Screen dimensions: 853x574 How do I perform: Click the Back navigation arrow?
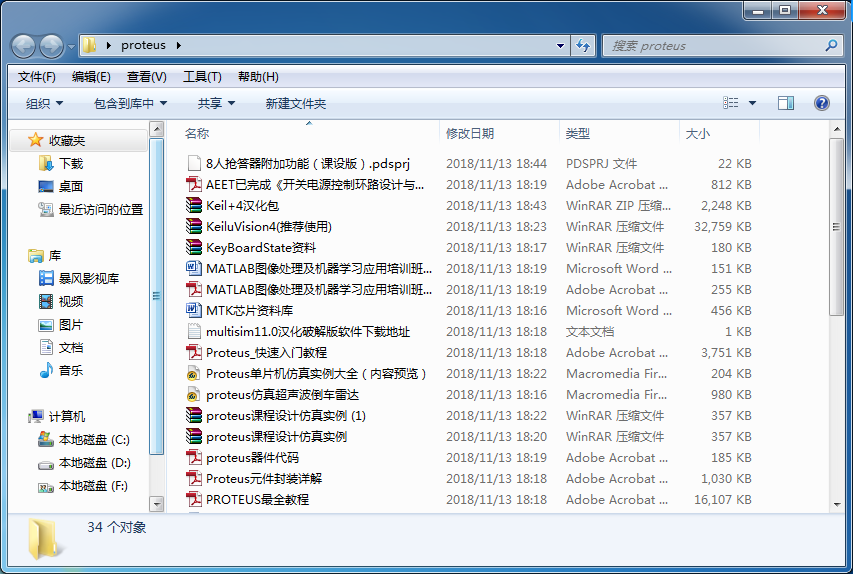23,46
